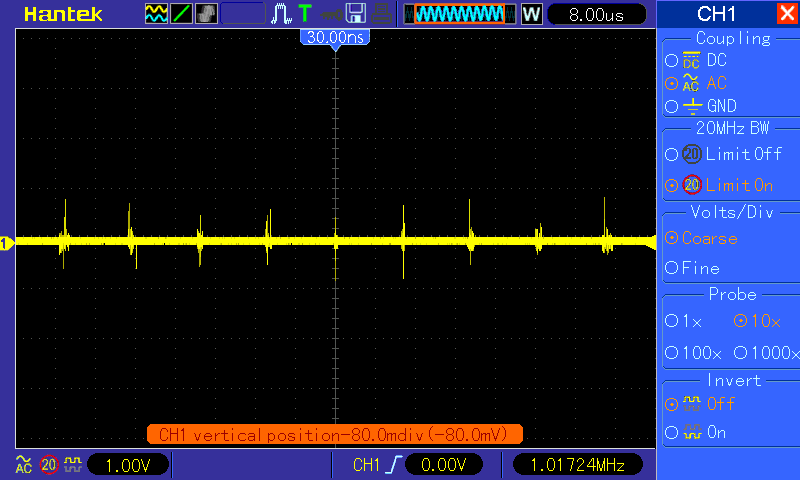Click the CH1 panel title

coord(716,14)
